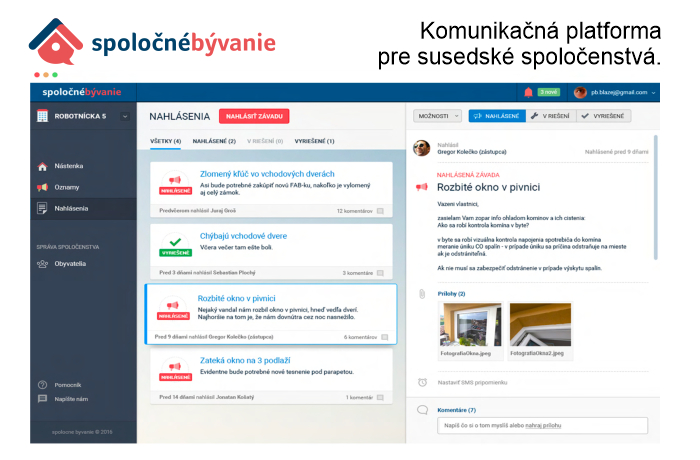
Task: Set status to Nahlásené in the detail toolbar
Action: (497, 116)
